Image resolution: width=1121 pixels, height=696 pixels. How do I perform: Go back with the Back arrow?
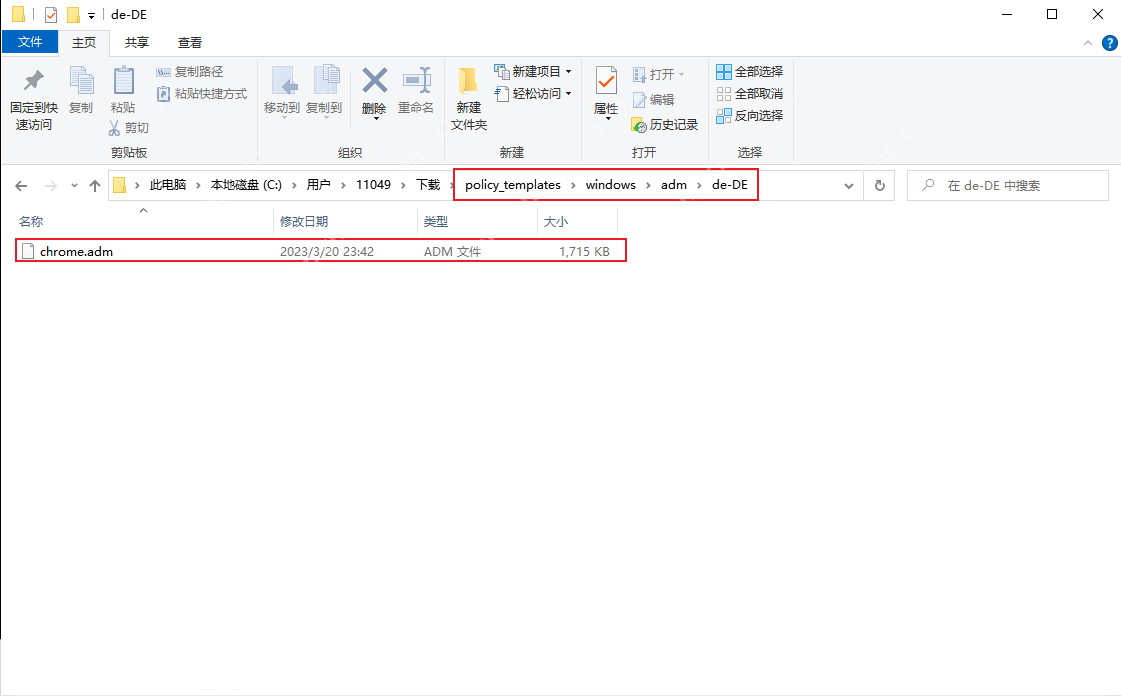(21, 186)
